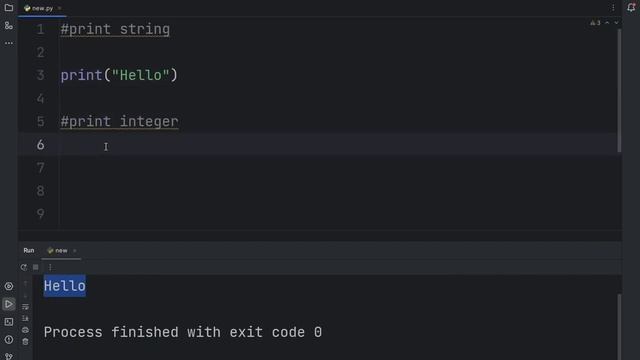The height and width of the screenshot is (360, 640).
Task: Click the warnings indicator showing 3
Action: 595,23
